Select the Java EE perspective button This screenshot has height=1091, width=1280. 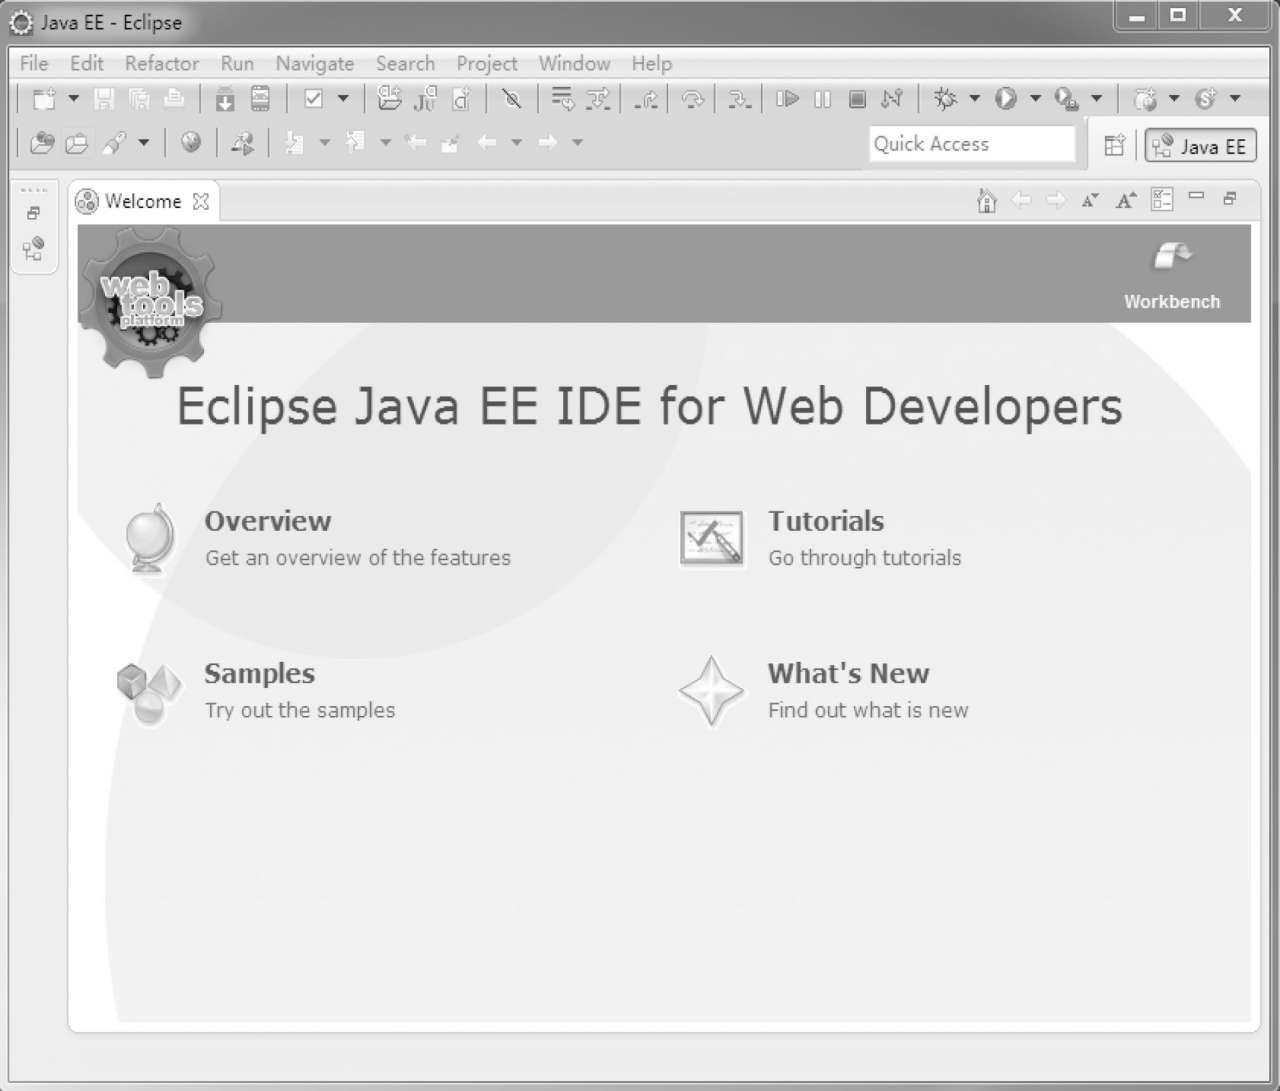[1200, 146]
